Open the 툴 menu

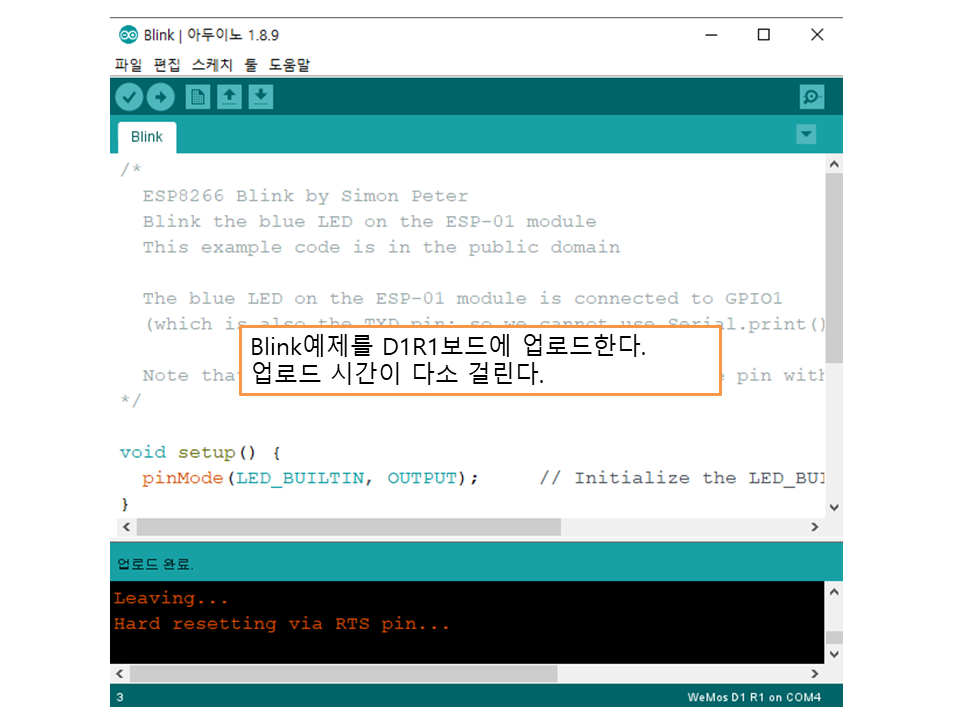pos(251,65)
